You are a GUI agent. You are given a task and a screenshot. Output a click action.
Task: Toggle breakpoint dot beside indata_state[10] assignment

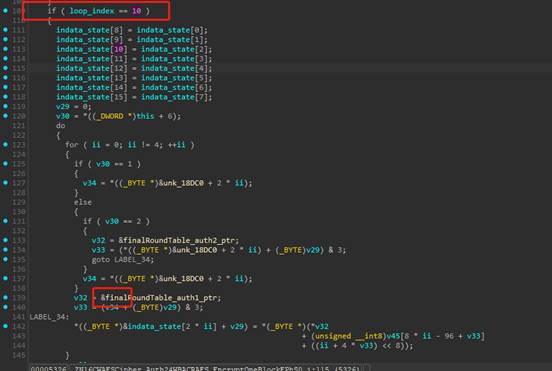[6, 49]
